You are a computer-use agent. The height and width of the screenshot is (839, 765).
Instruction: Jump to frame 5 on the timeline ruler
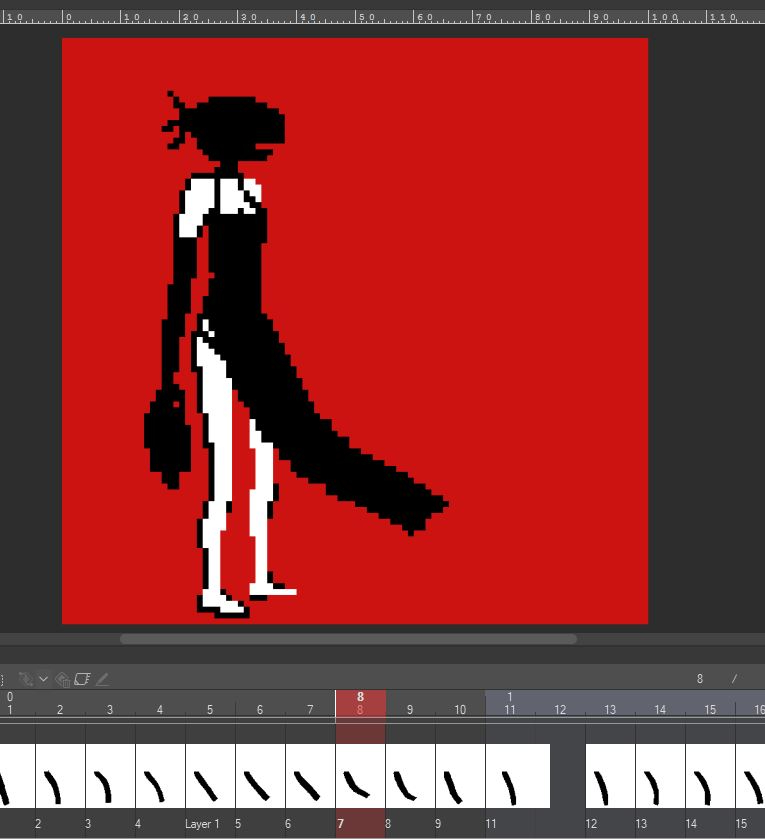pyautogui.click(x=210, y=710)
